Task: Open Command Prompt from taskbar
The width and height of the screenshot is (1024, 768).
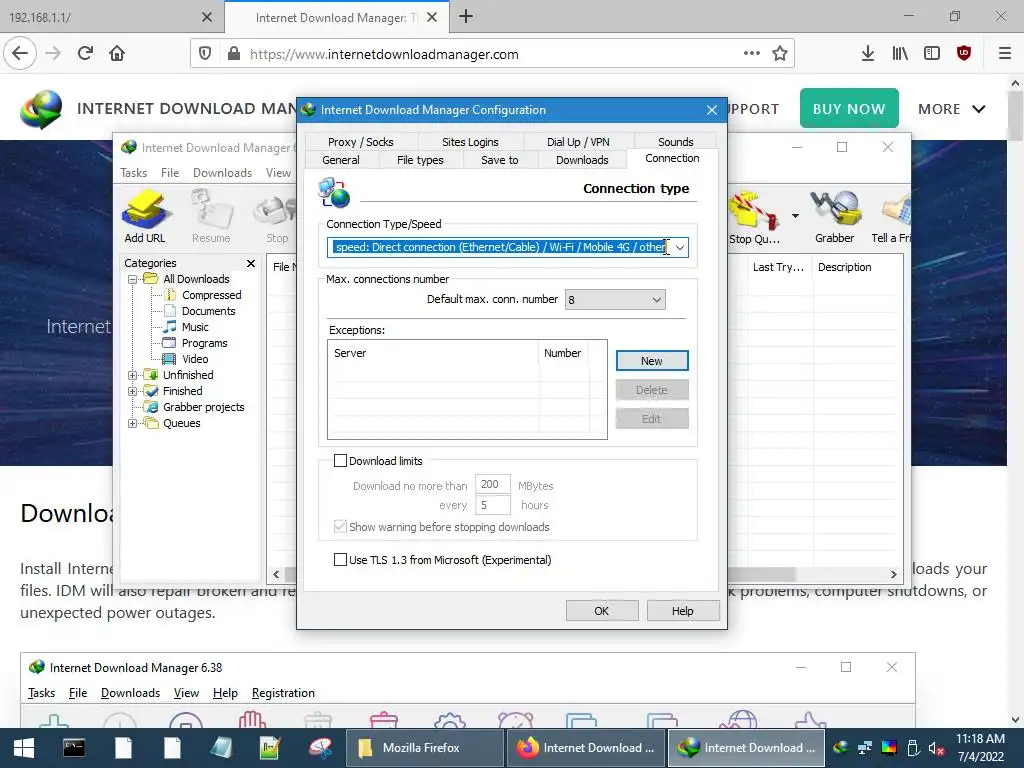Action: [x=74, y=748]
